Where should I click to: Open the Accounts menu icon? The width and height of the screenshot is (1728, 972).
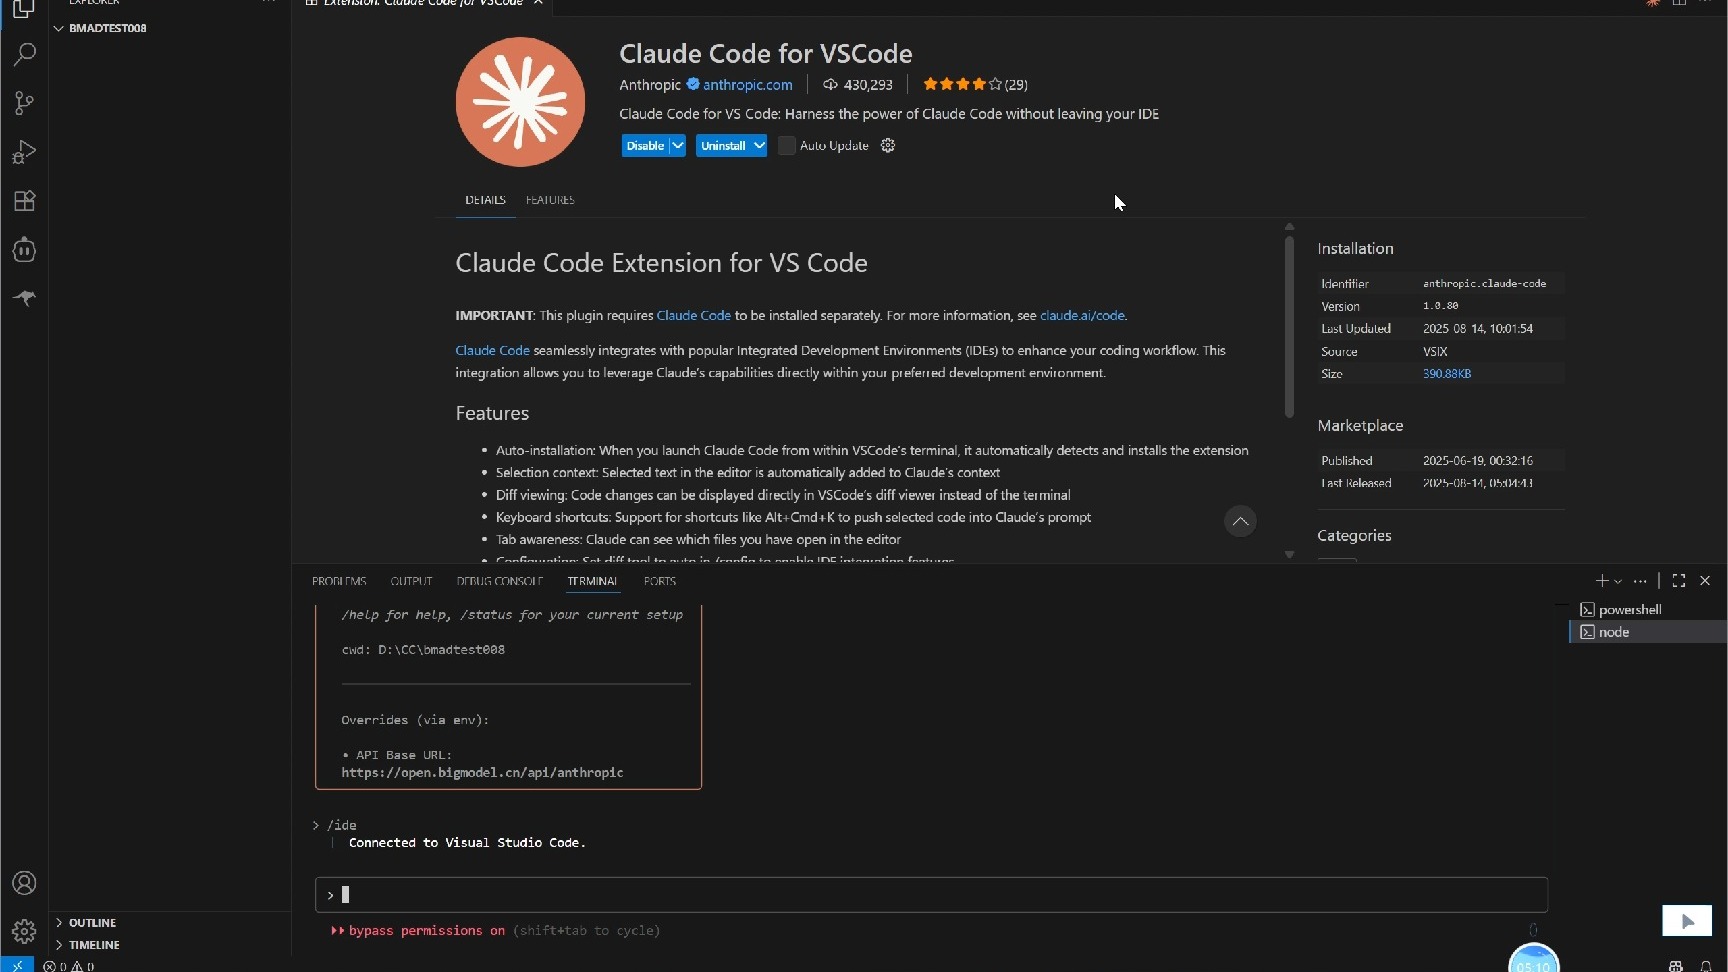tap(24, 883)
